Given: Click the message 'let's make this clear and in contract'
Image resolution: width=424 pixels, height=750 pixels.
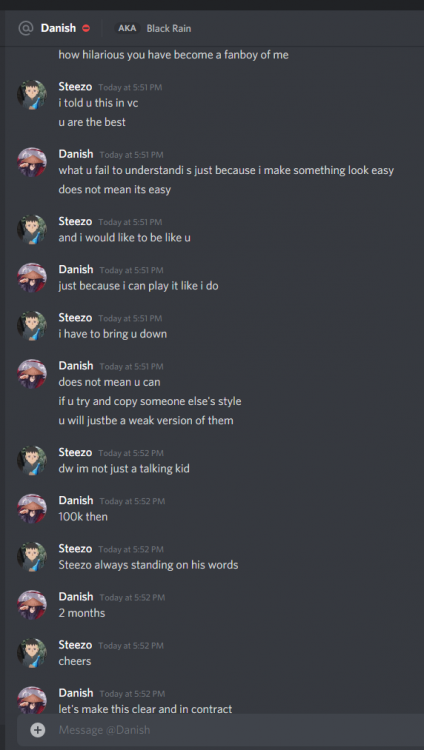Looking at the screenshot, I should point(145,709).
